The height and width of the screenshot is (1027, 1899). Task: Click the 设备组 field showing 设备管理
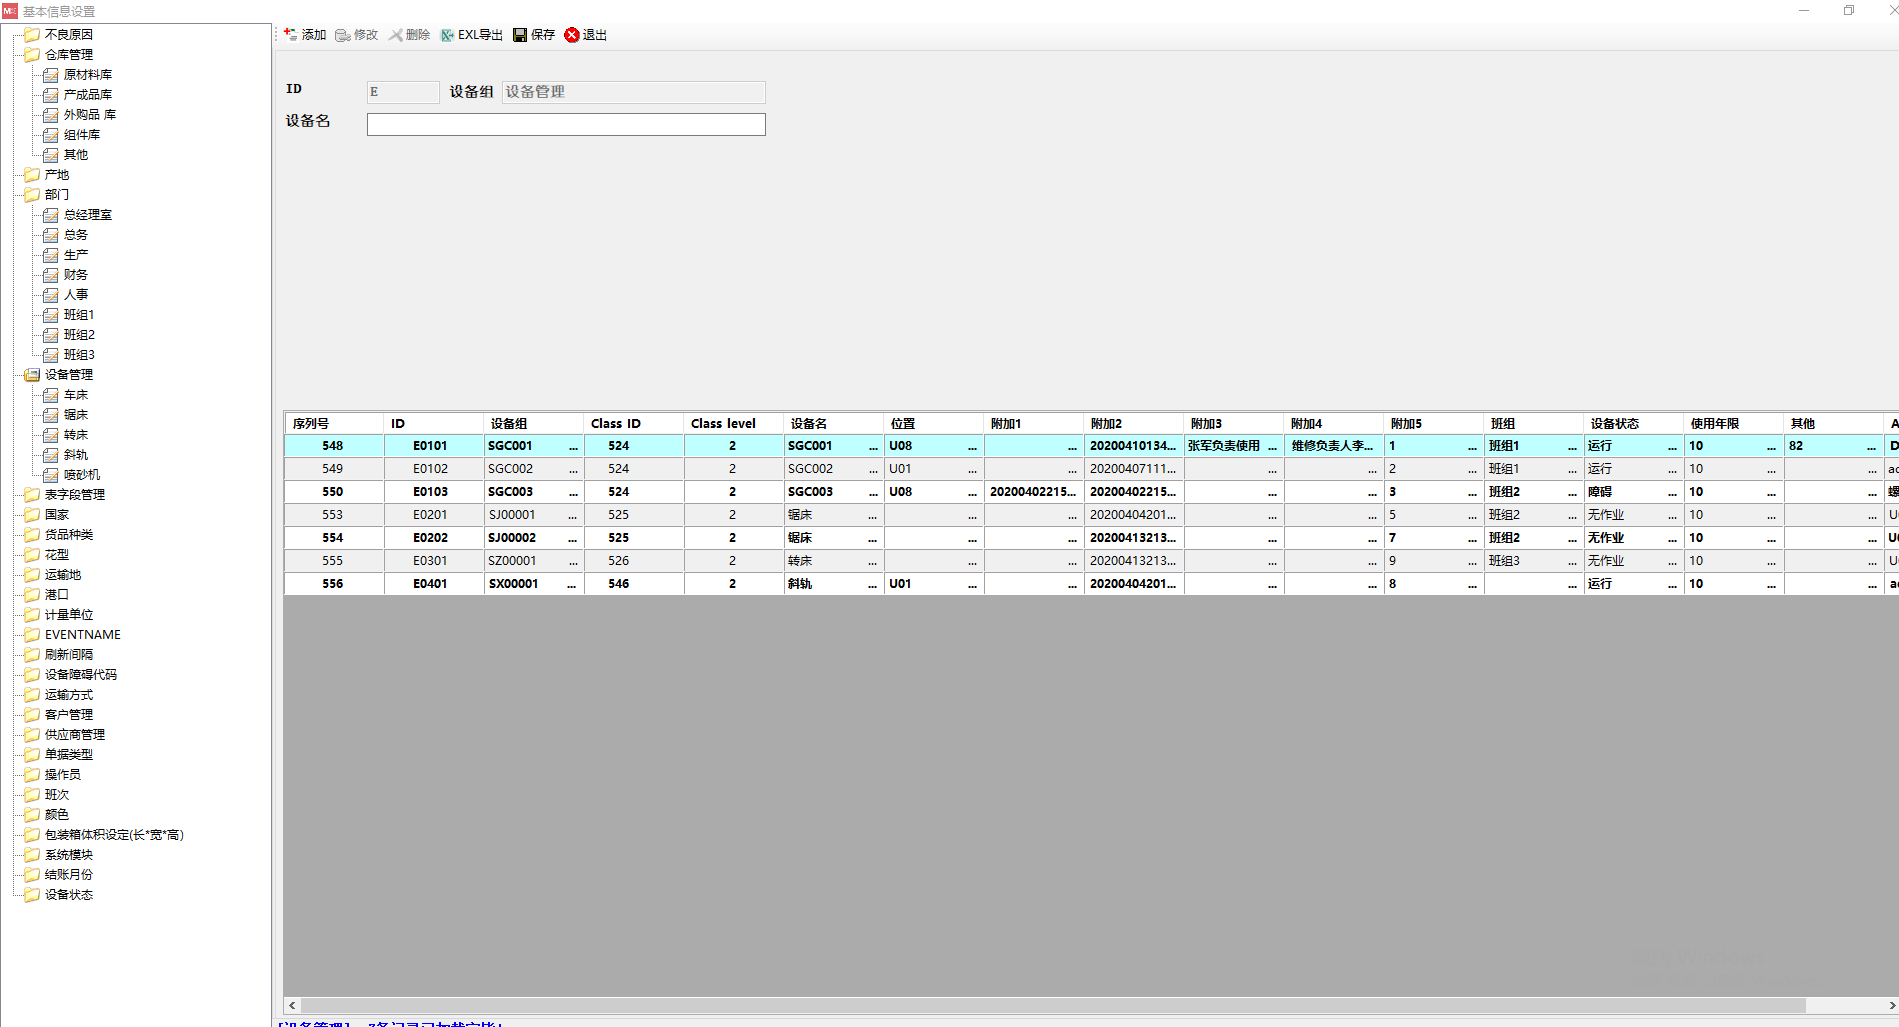(634, 92)
